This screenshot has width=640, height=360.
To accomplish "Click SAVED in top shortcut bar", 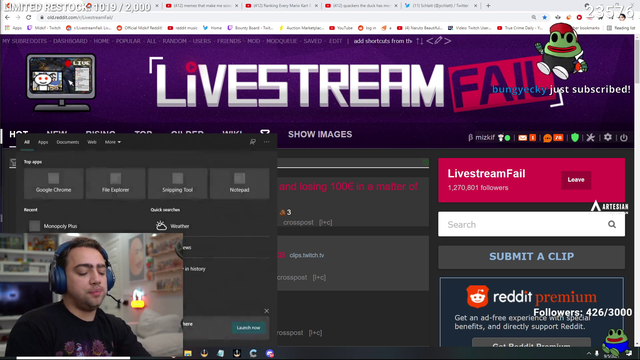I will click(312, 41).
